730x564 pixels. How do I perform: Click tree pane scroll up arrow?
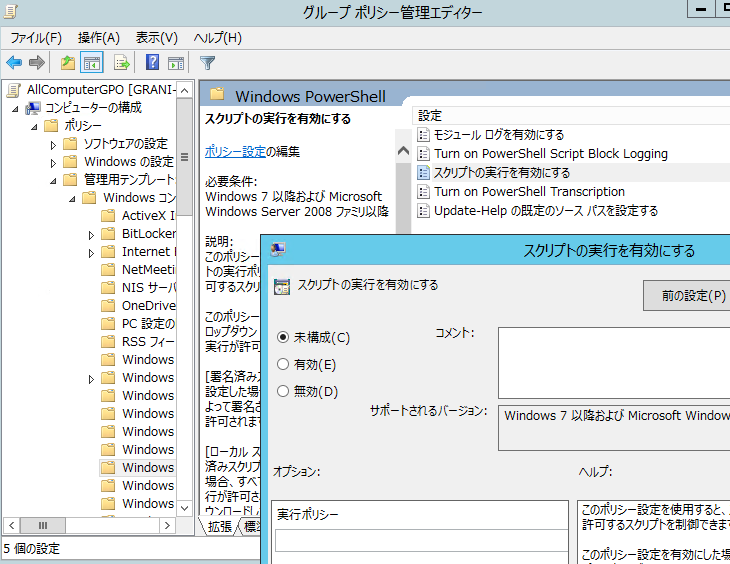[185, 90]
